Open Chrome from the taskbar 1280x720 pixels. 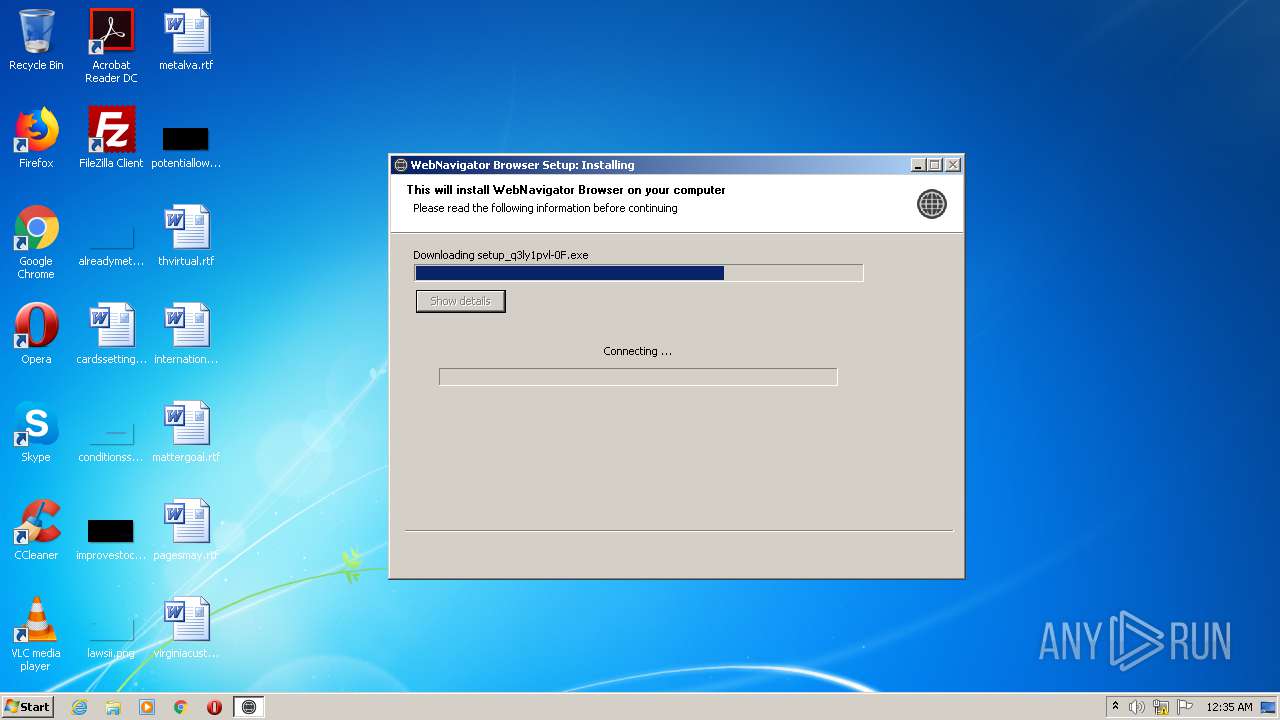181,707
